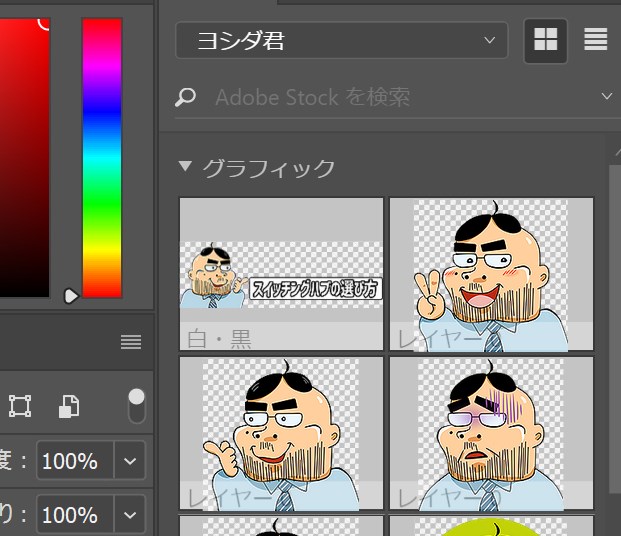Open the ヨシダ君 library dropdown
The height and width of the screenshot is (536, 621).
(341, 40)
